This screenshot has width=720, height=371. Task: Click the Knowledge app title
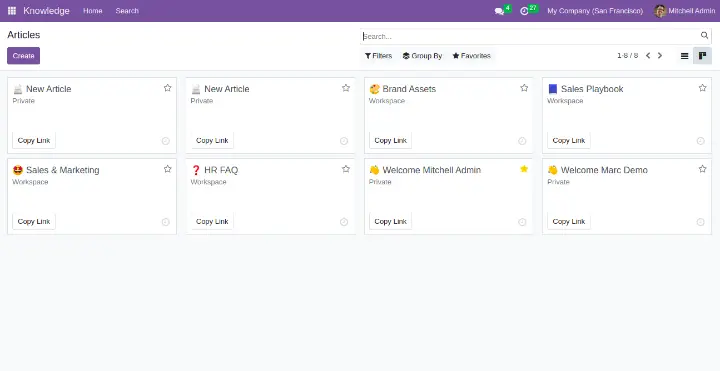46,11
